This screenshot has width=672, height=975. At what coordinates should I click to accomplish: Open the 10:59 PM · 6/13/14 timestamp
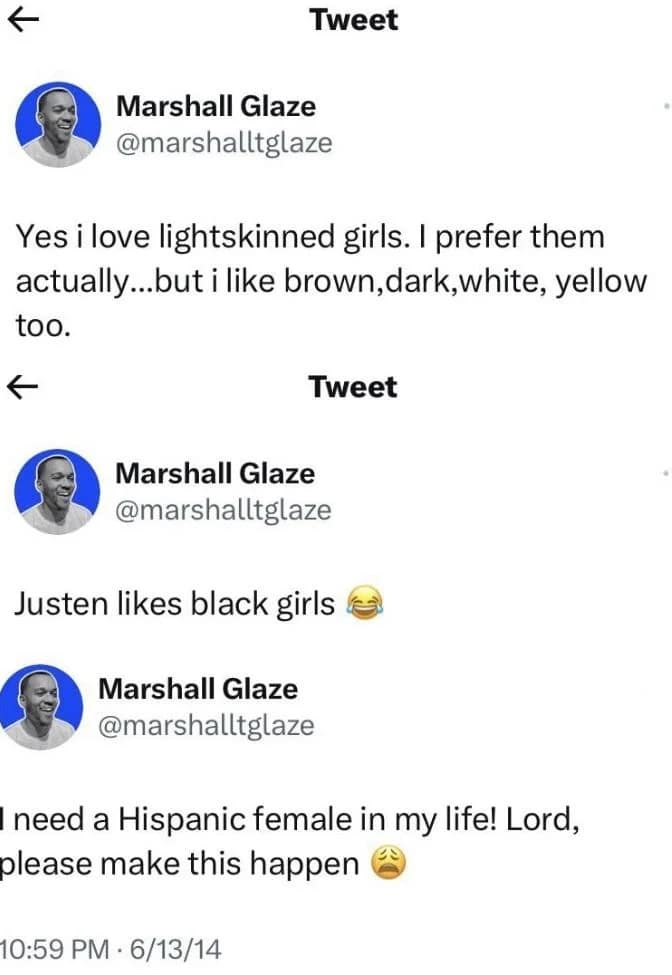pos(110,947)
